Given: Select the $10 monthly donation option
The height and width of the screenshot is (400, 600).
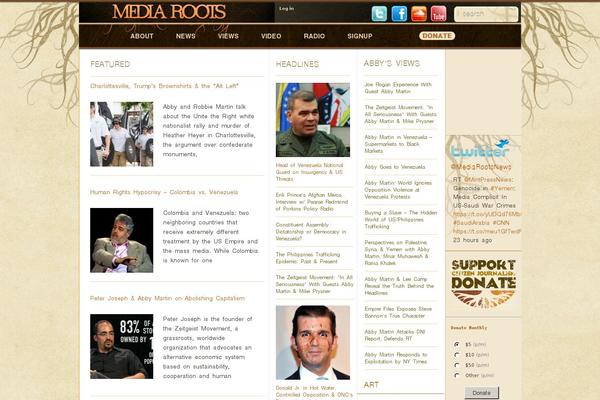Looking at the screenshot, I should [457, 355].
